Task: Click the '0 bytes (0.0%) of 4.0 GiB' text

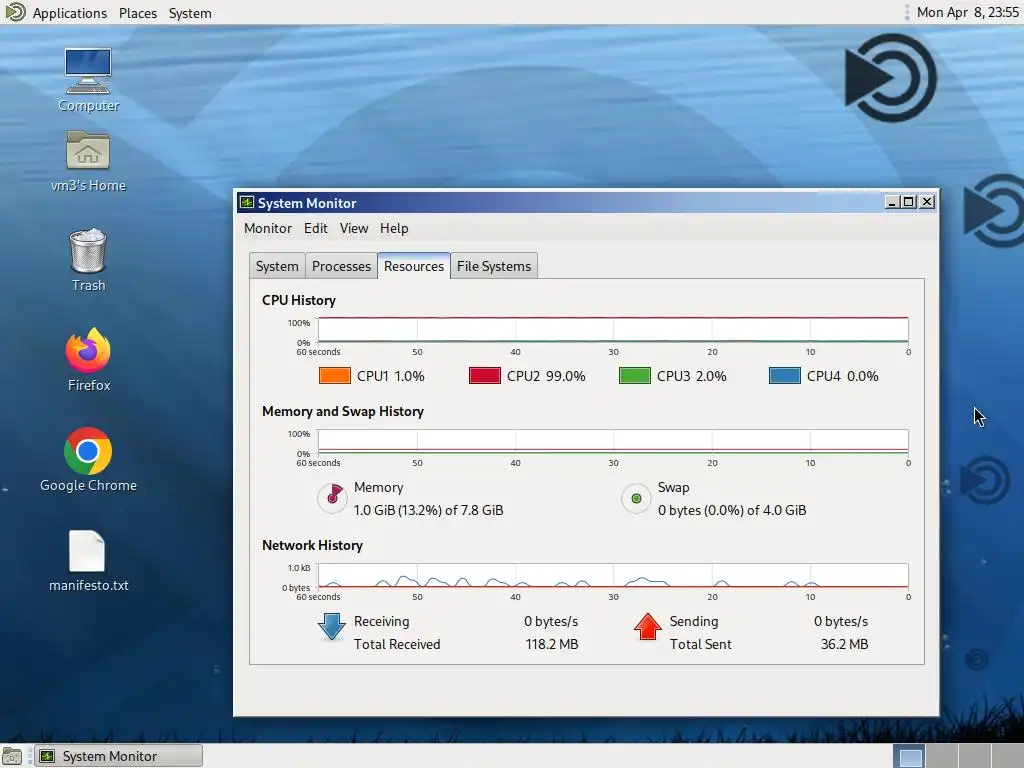Action: click(732, 510)
